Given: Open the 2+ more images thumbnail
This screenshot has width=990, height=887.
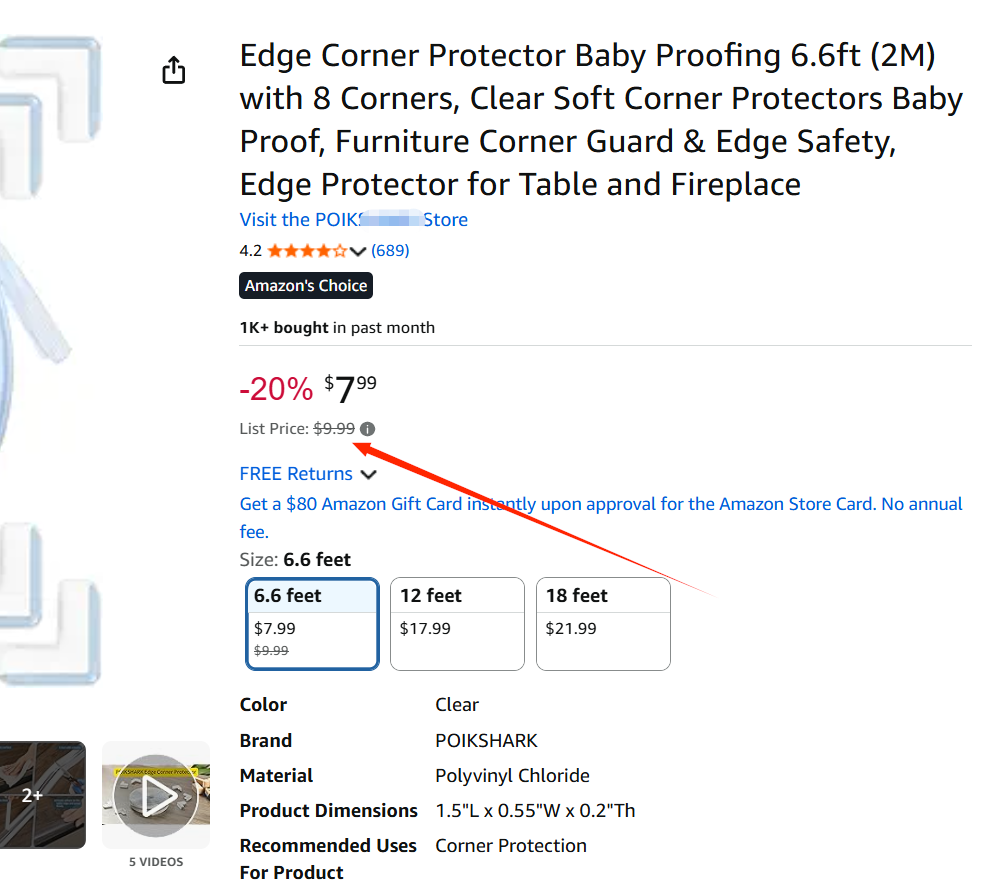Looking at the screenshot, I should pos(40,795).
